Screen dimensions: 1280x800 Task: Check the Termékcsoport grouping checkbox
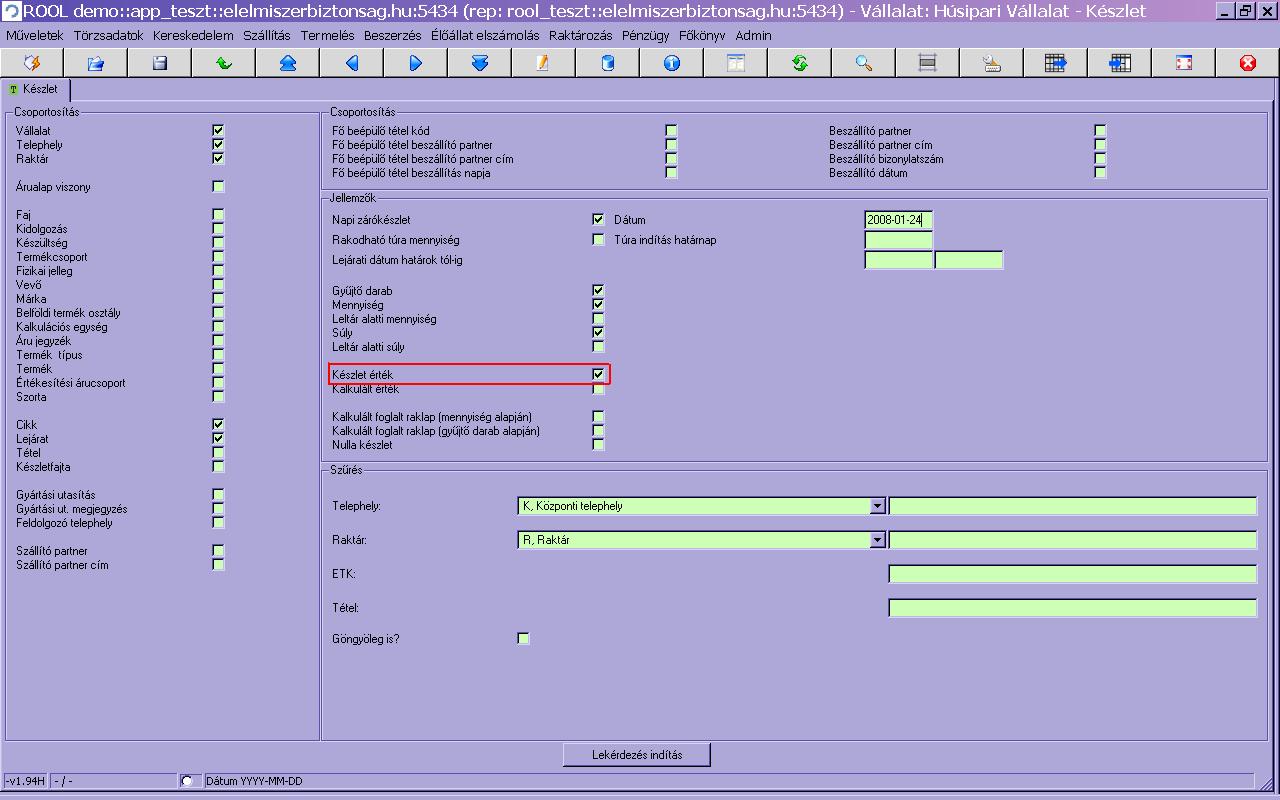coord(218,257)
